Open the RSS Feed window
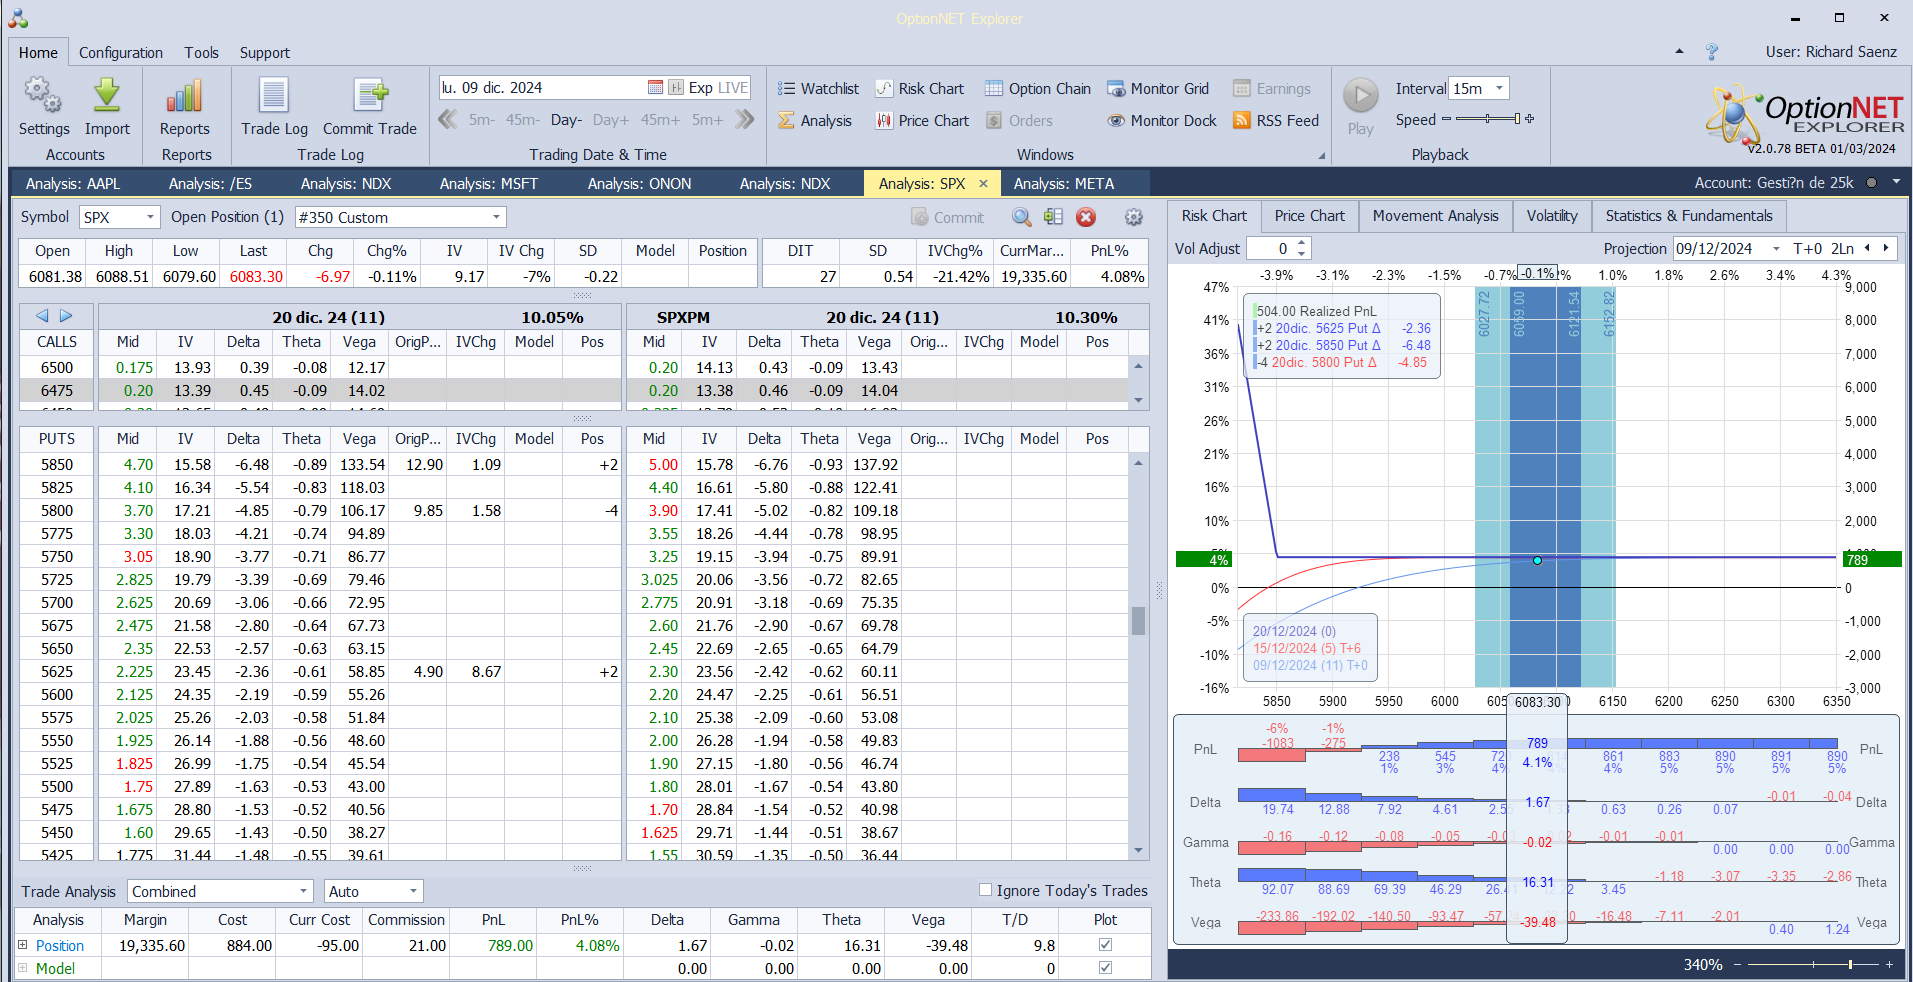Screen dimensions: 1913x982 (x=1276, y=121)
